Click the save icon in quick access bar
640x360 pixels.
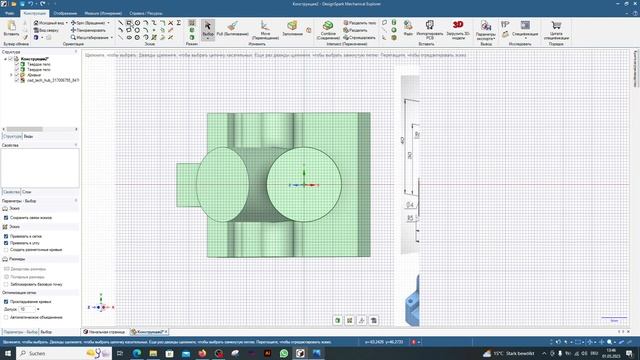[x=22, y=4]
